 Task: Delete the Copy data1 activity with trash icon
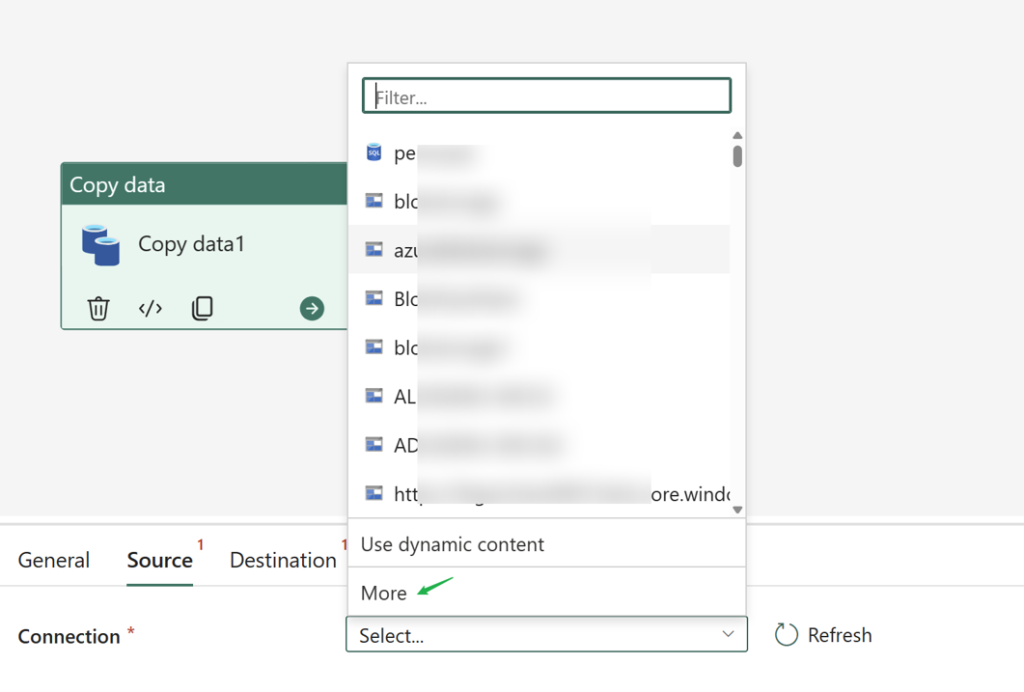[98, 308]
